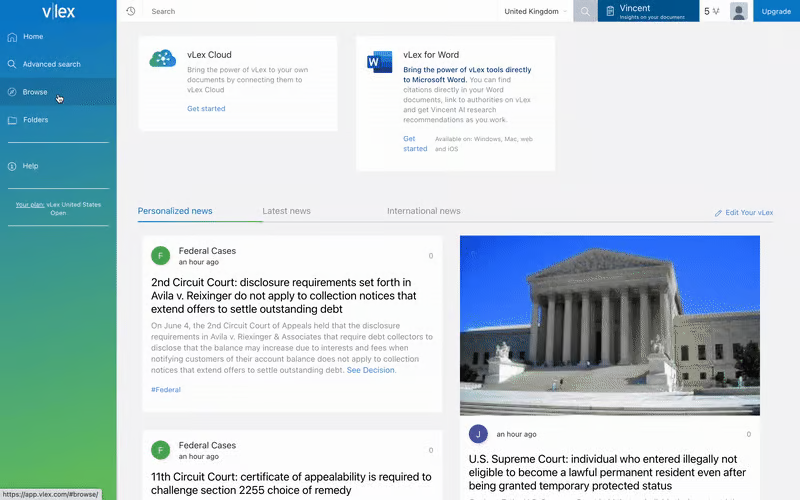The width and height of the screenshot is (800, 500).
Task: Click the purple J author avatar
Action: pos(478,434)
